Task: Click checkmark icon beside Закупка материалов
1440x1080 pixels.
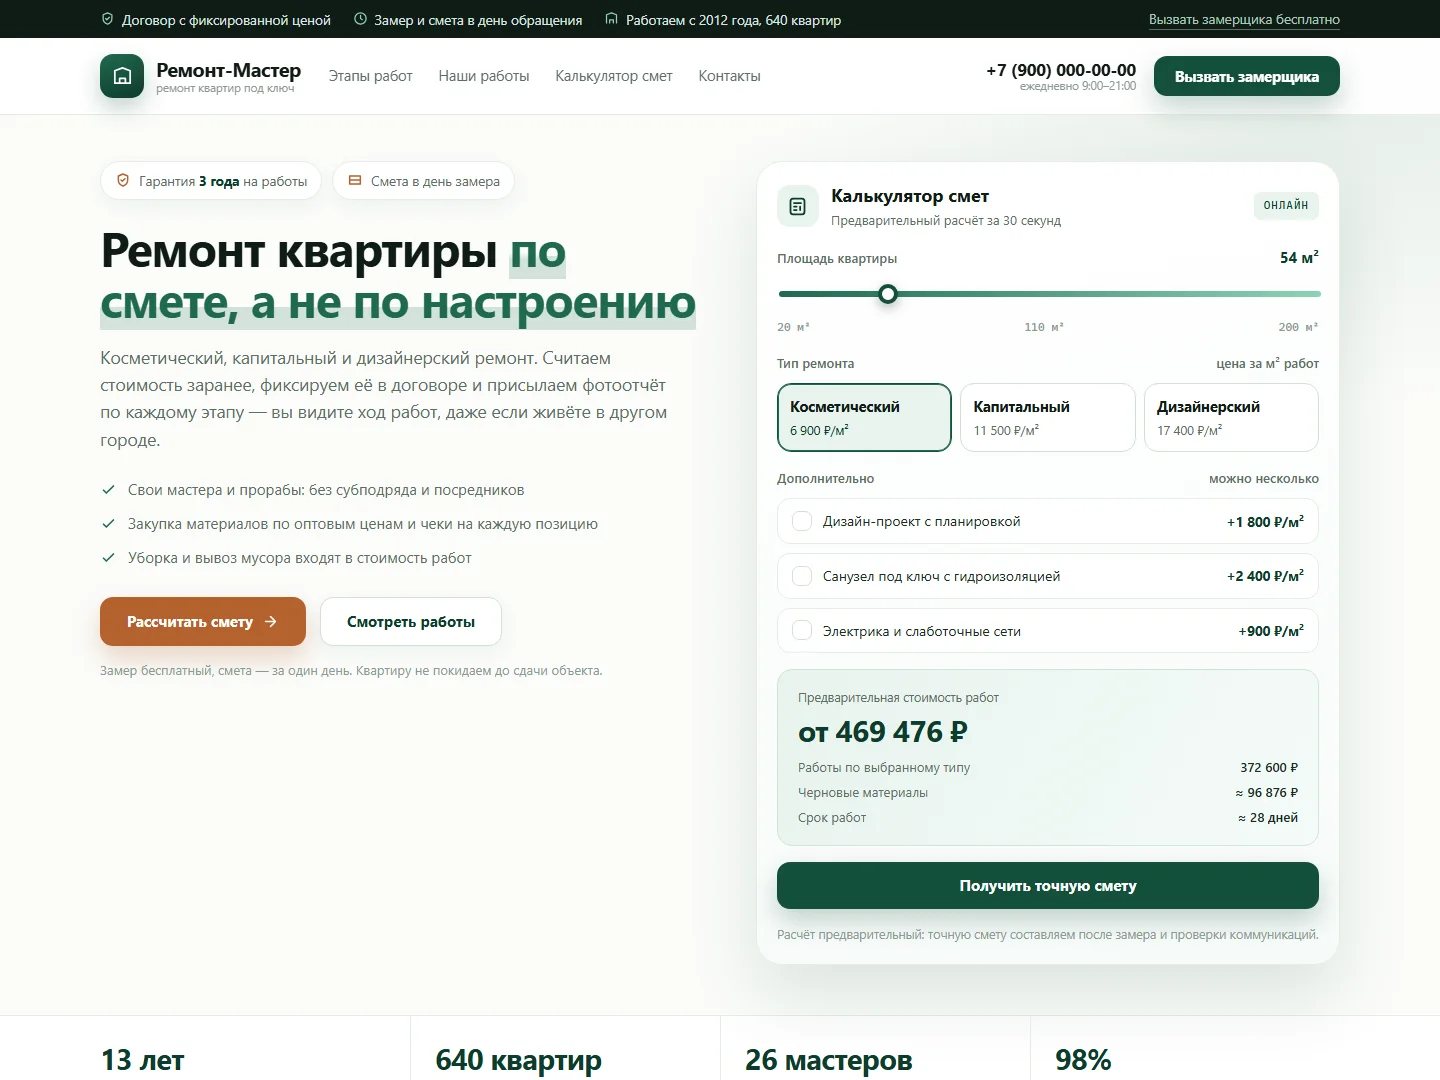Action: point(108,524)
